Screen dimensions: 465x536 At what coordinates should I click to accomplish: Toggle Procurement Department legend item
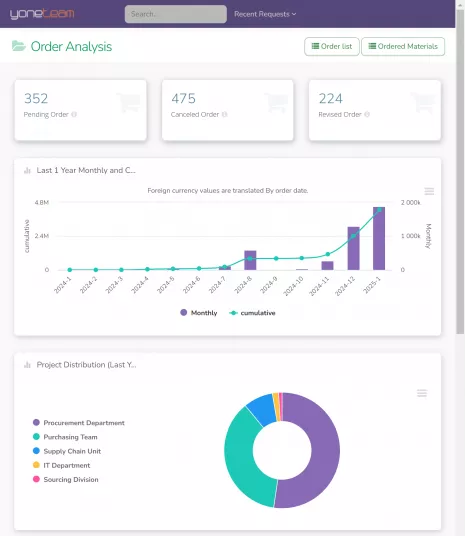click(79, 423)
